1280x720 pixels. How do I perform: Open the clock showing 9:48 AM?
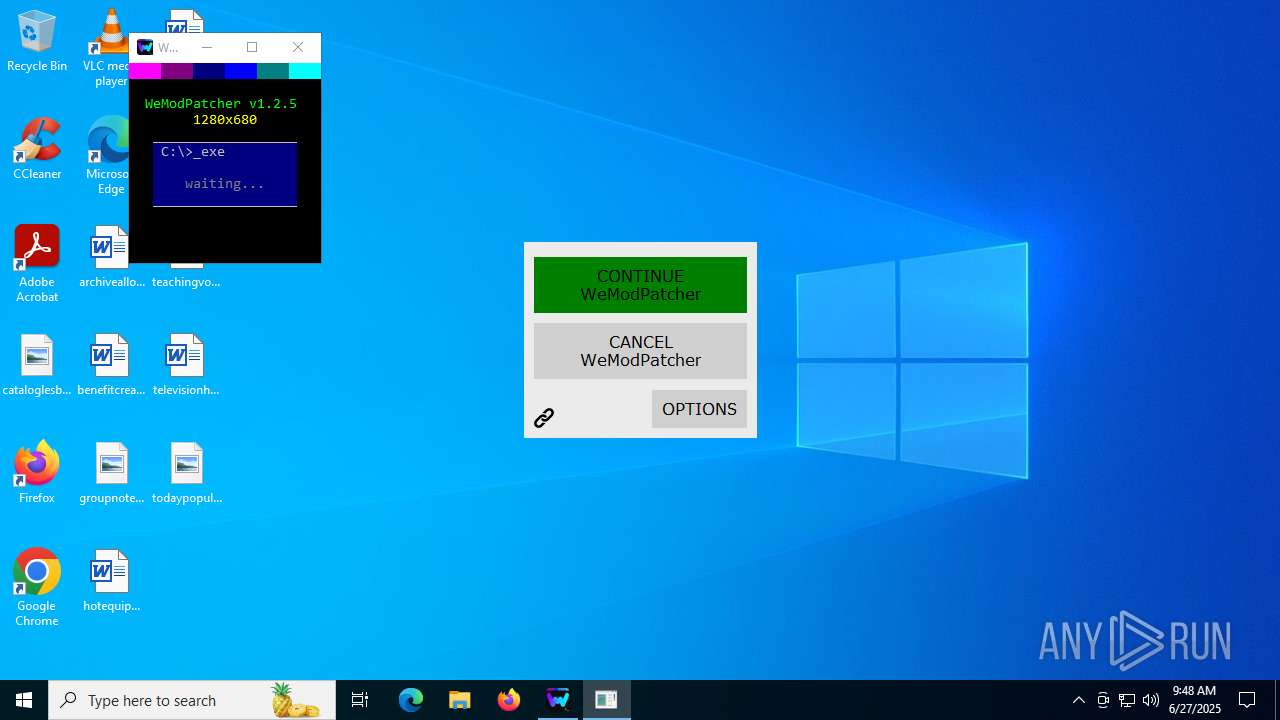point(1195,700)
